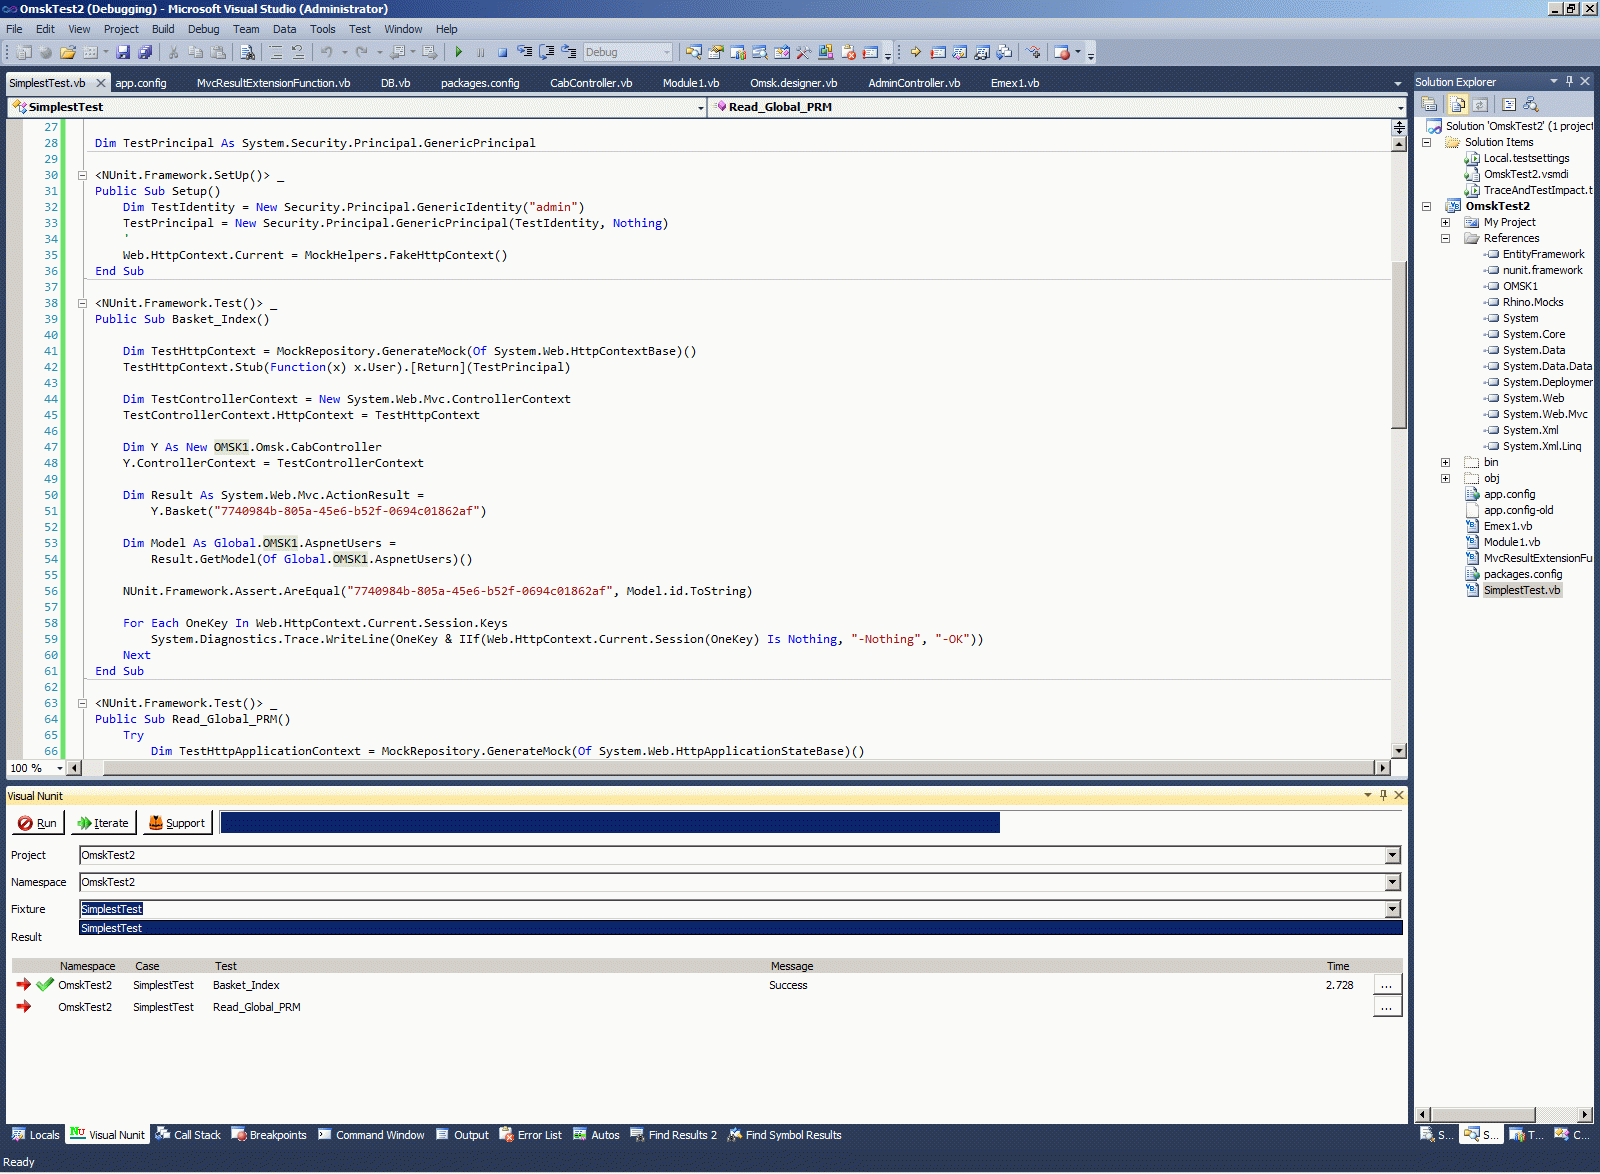Select SimplestTest.vb in Solution Explorer
The height and width of the screenshot is (1174, 1600).
click(1521, 590)
